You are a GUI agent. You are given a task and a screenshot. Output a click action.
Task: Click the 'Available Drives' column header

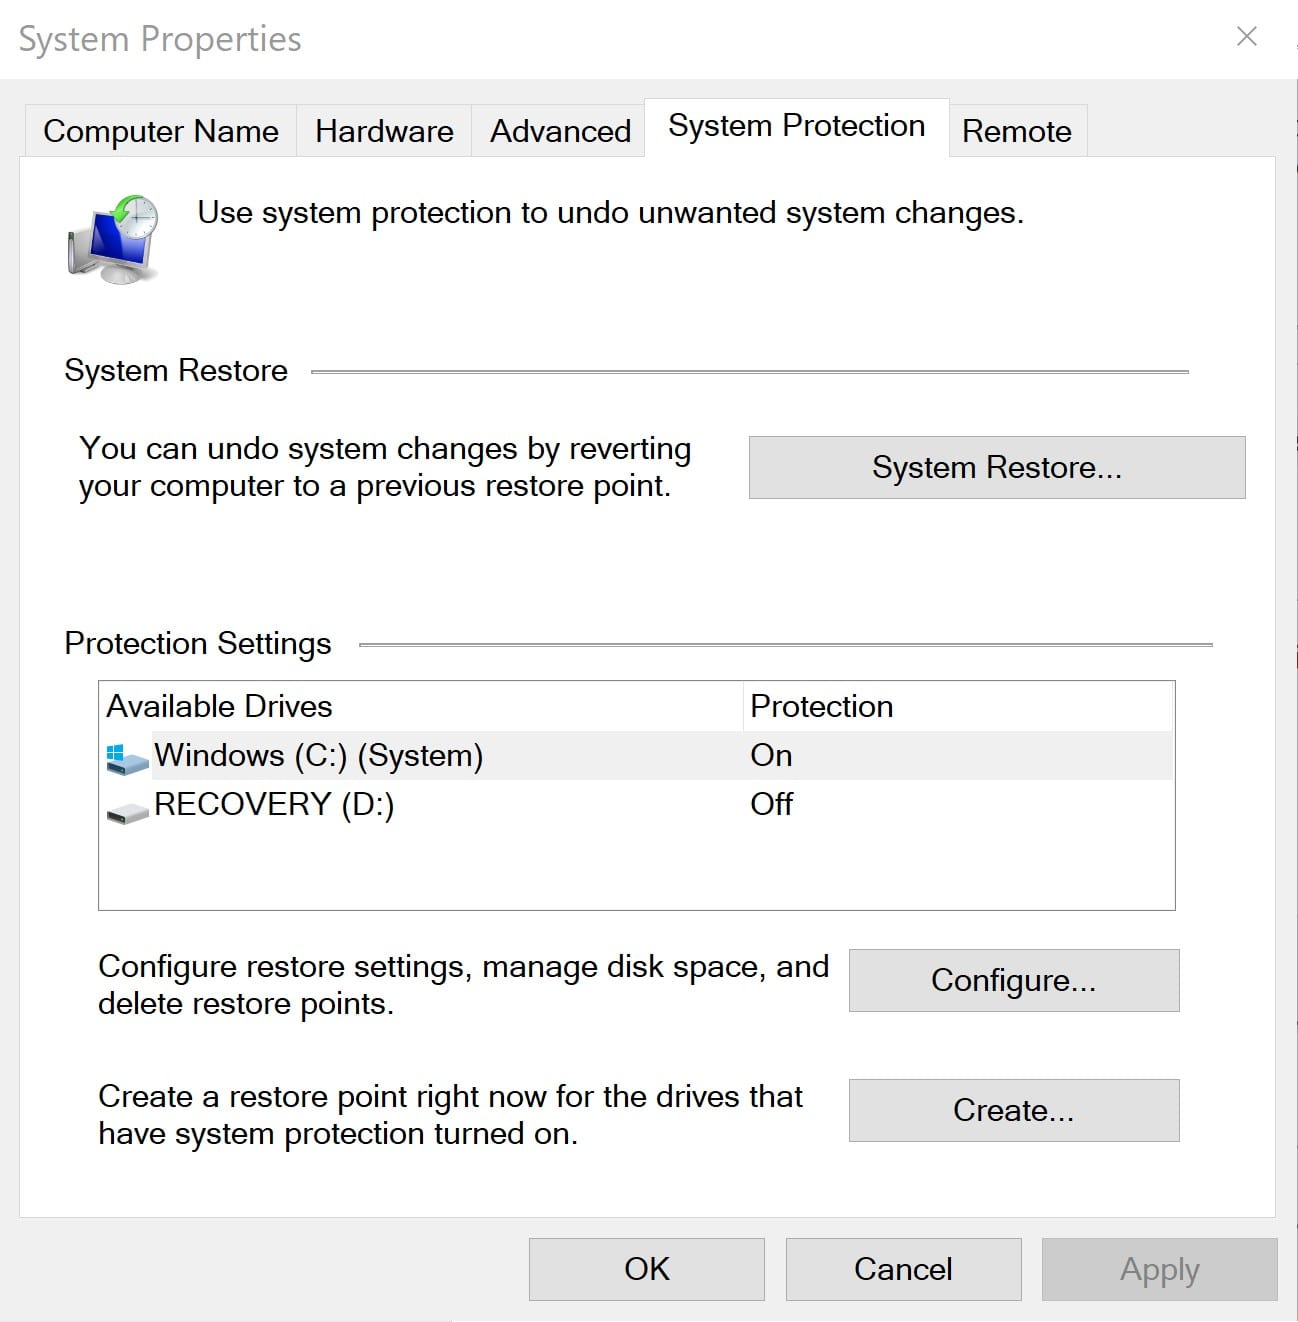(x=422, y=706)
